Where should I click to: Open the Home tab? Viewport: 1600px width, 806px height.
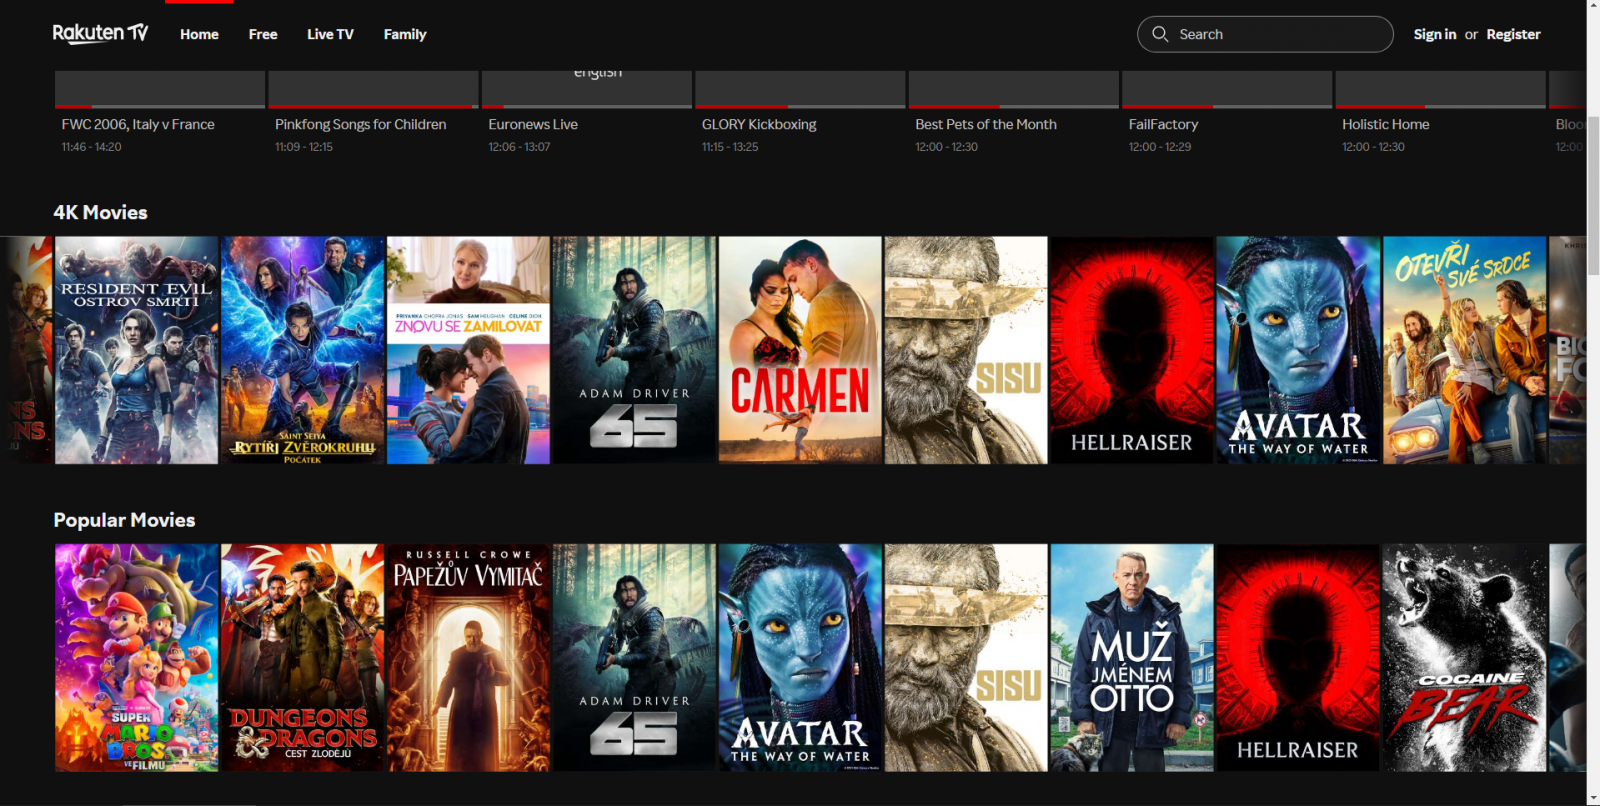coord(199,34)
